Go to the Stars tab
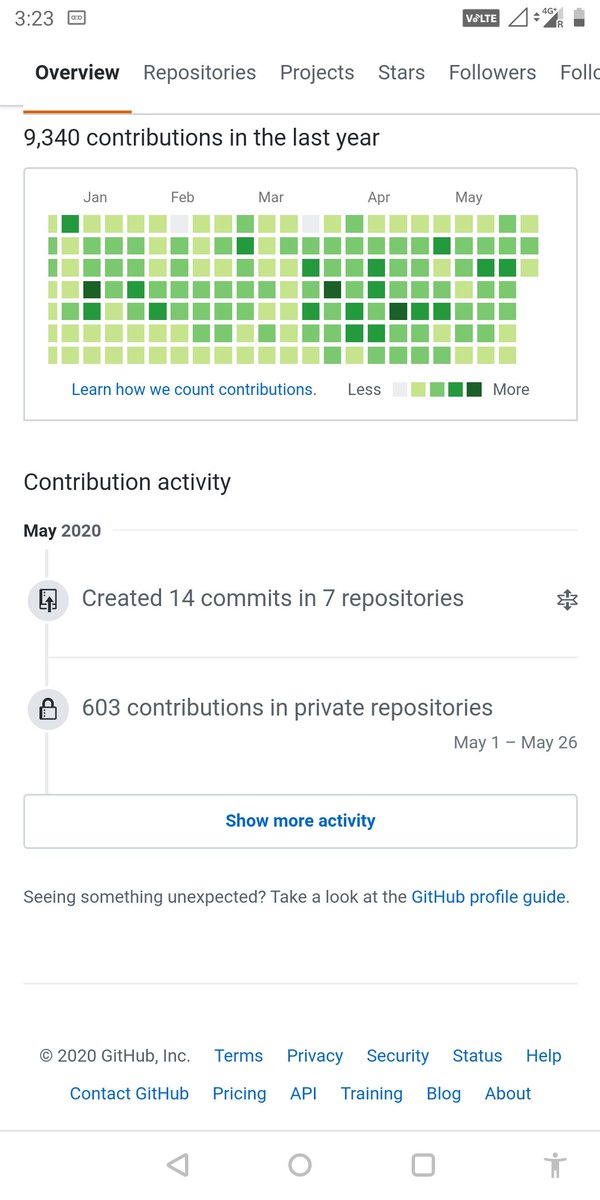600x1200 pixels. (x=401, y=72)
